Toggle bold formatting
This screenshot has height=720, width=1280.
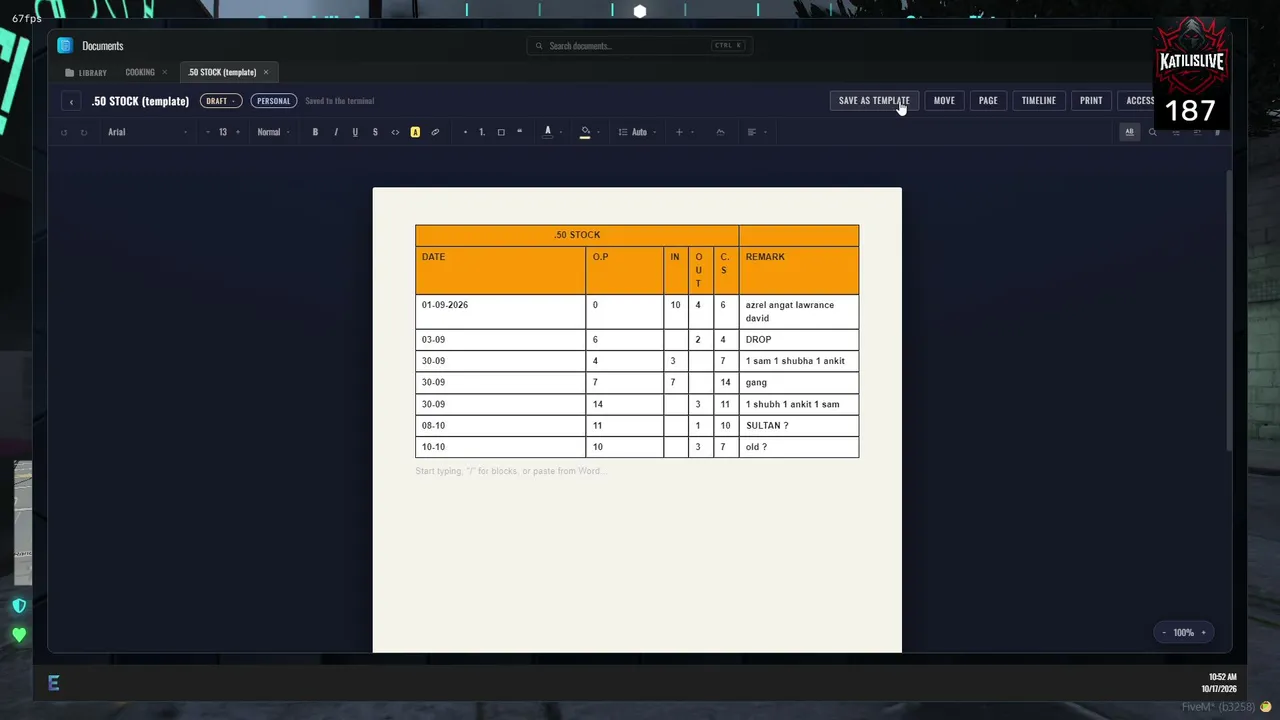(x=315, y=132)
